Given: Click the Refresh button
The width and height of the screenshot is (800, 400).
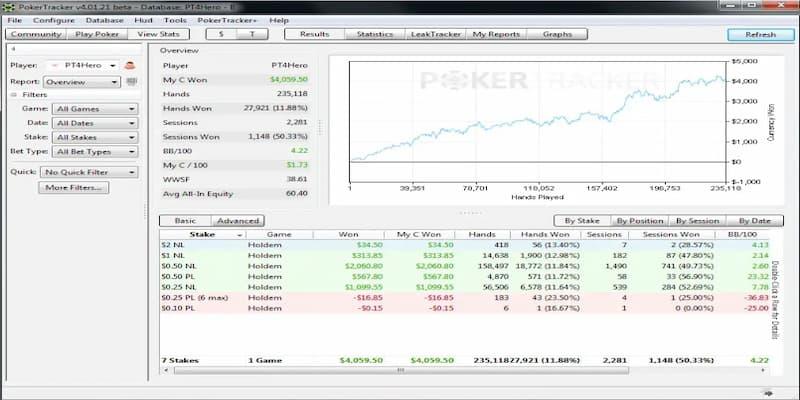Looking at the screenshot, I should click(x=761, y=35).
